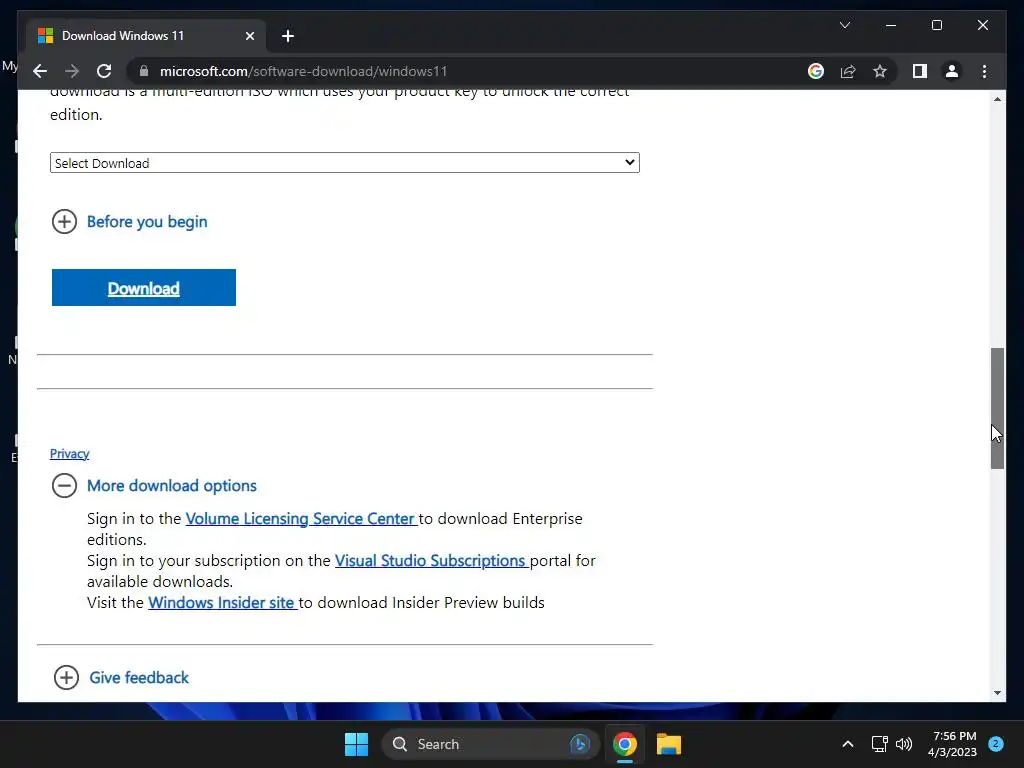This screenshot has width=1024, height=768.
Task: Close the Download Windows 11 tab
Action: pos(249,36)
